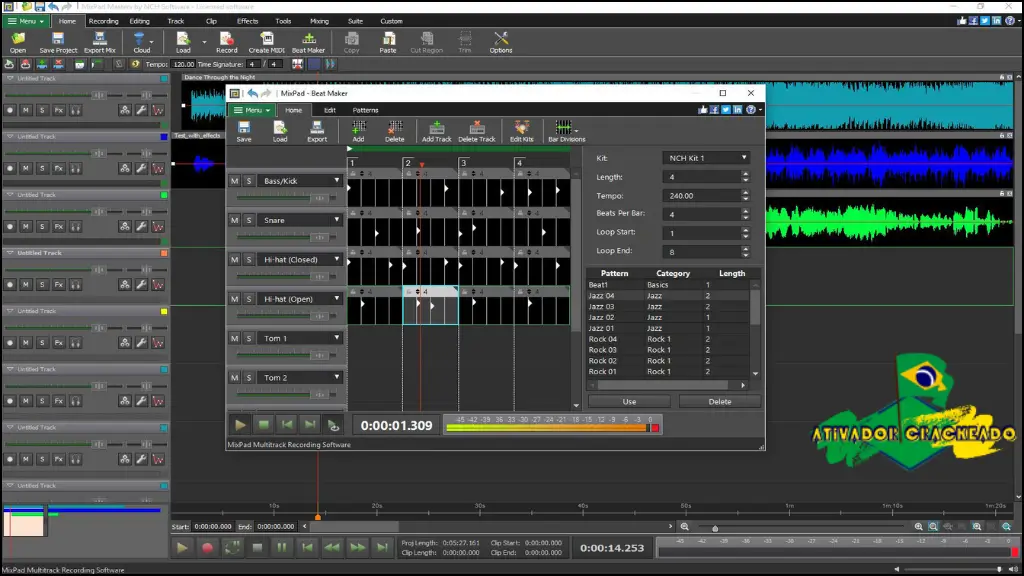1024x576 pixels.
Task: Click Export icon in Beat Maker toolbar
Action: click(x=317, y=131)
